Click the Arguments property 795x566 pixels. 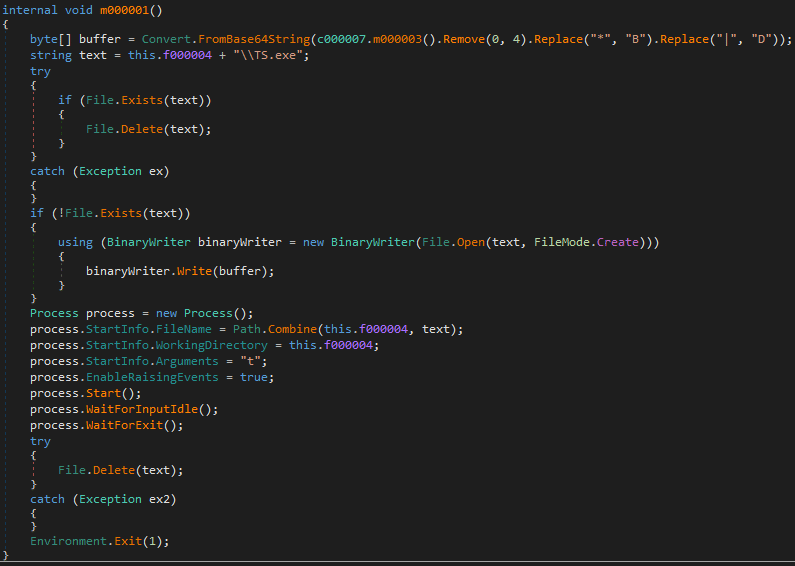(187, 361)
